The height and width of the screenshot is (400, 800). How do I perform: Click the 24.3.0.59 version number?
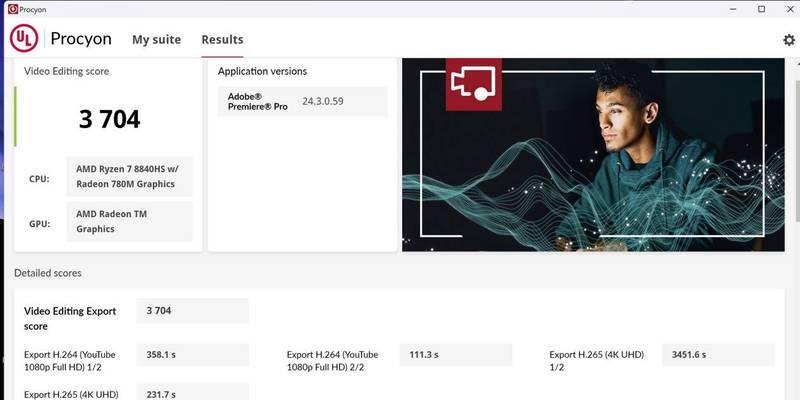click(x=322, y=101)
